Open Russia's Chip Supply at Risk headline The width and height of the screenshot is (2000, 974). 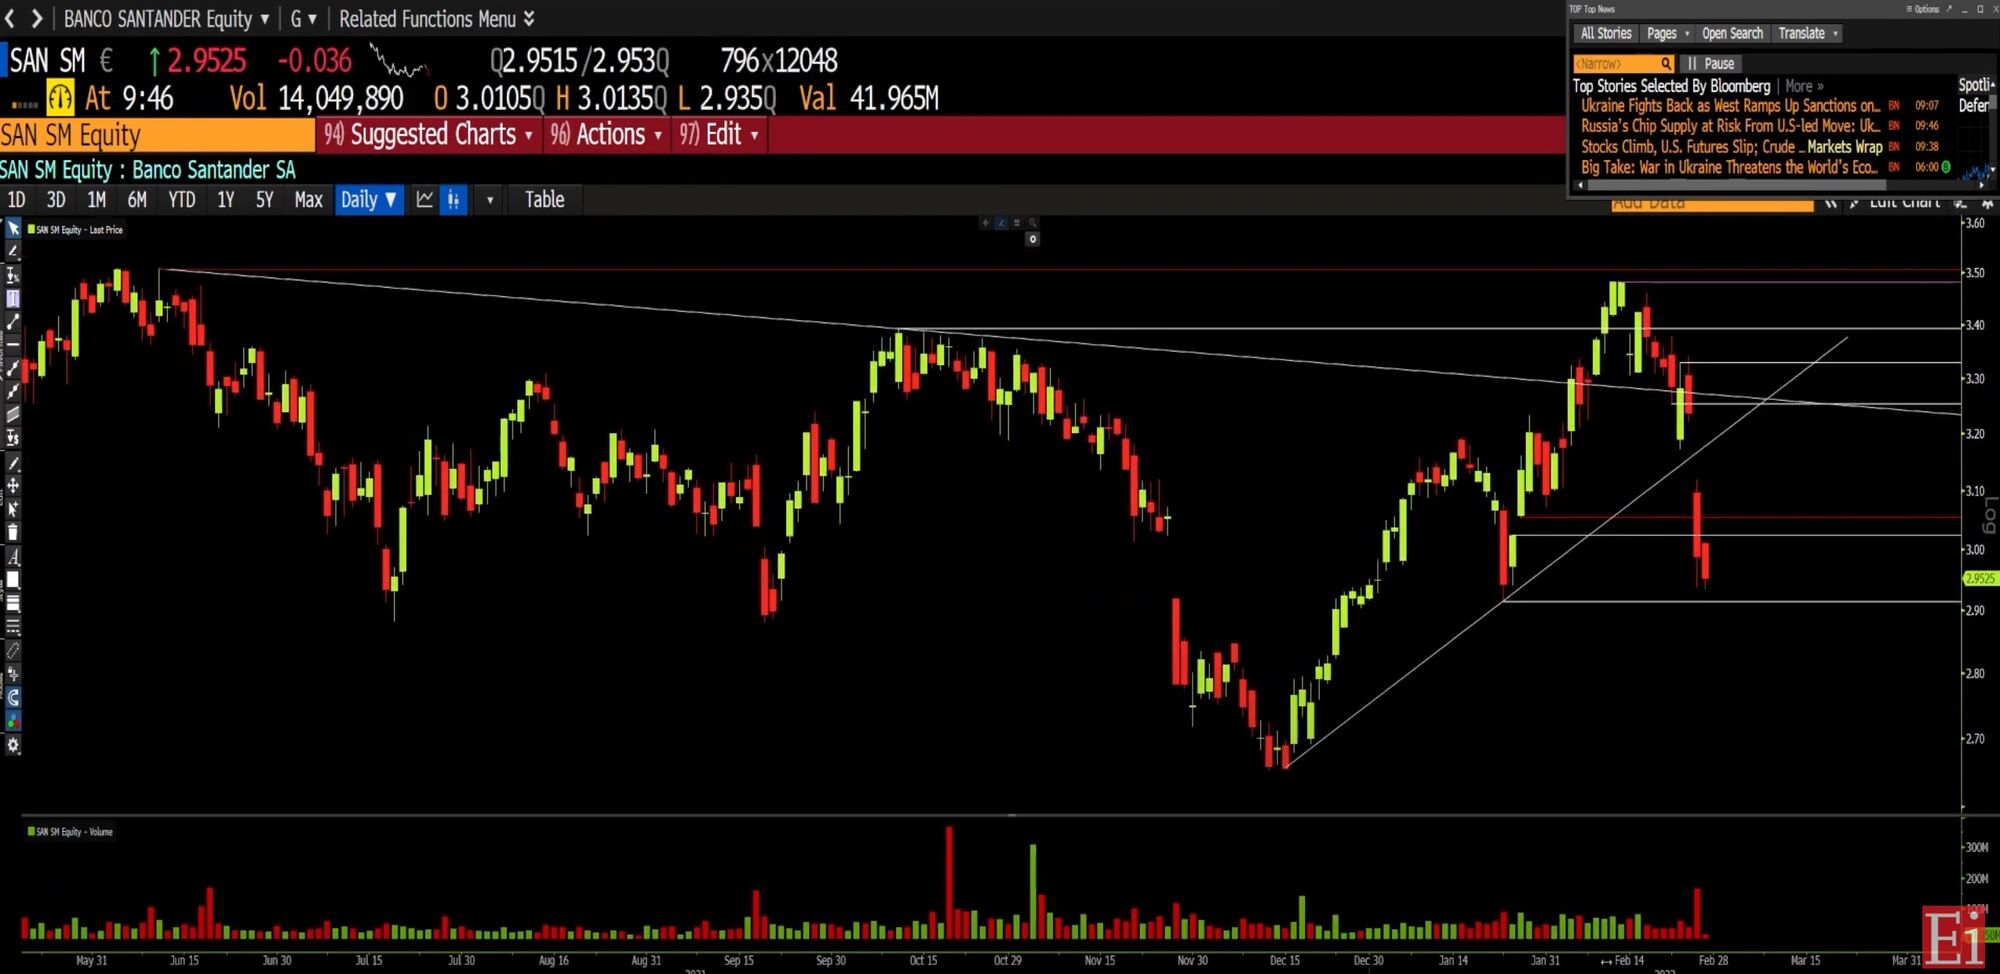[x=1730, y=126]
